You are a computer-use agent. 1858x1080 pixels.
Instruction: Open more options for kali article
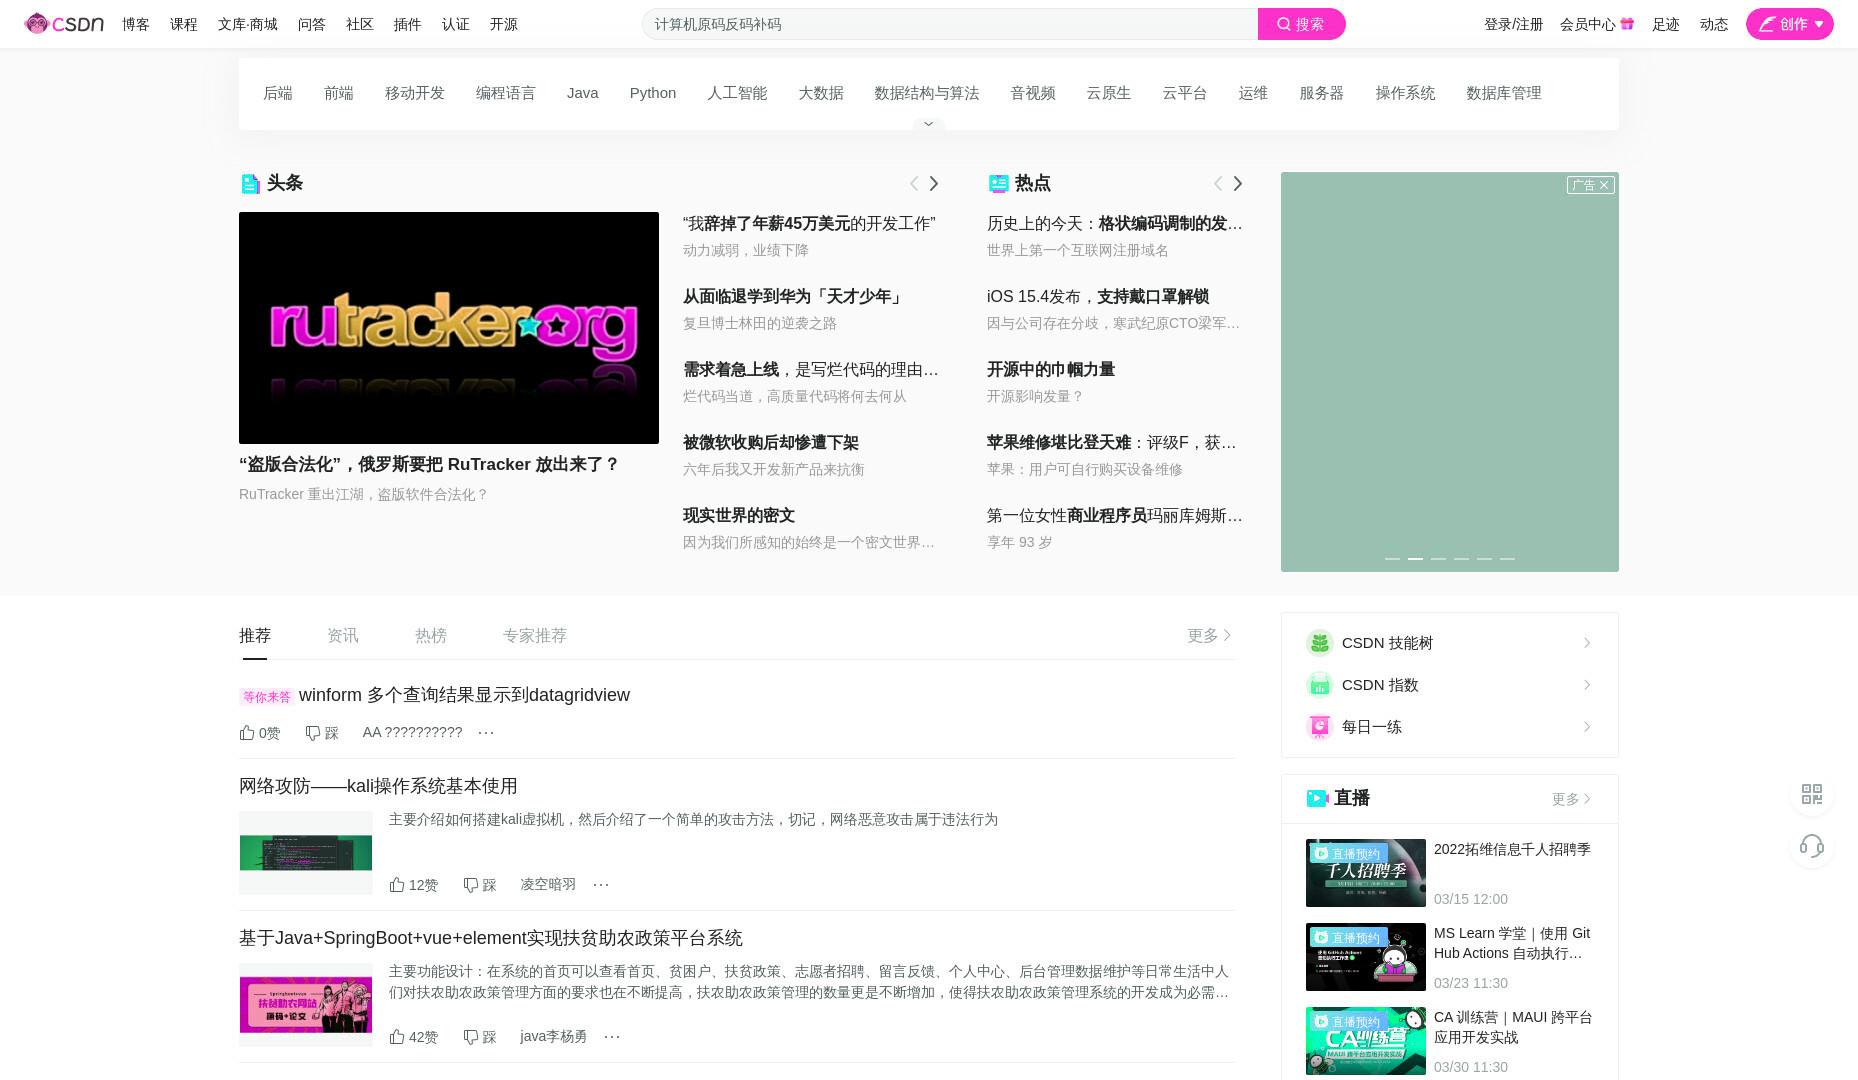point(601,885)
